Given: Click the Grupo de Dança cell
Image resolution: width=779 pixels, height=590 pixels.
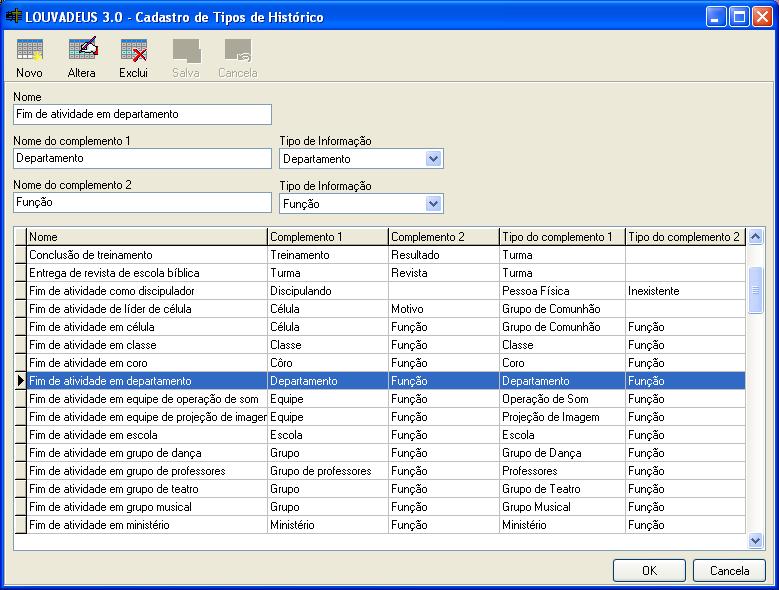Looking at the screenshot, I should [x=562, y=453].
